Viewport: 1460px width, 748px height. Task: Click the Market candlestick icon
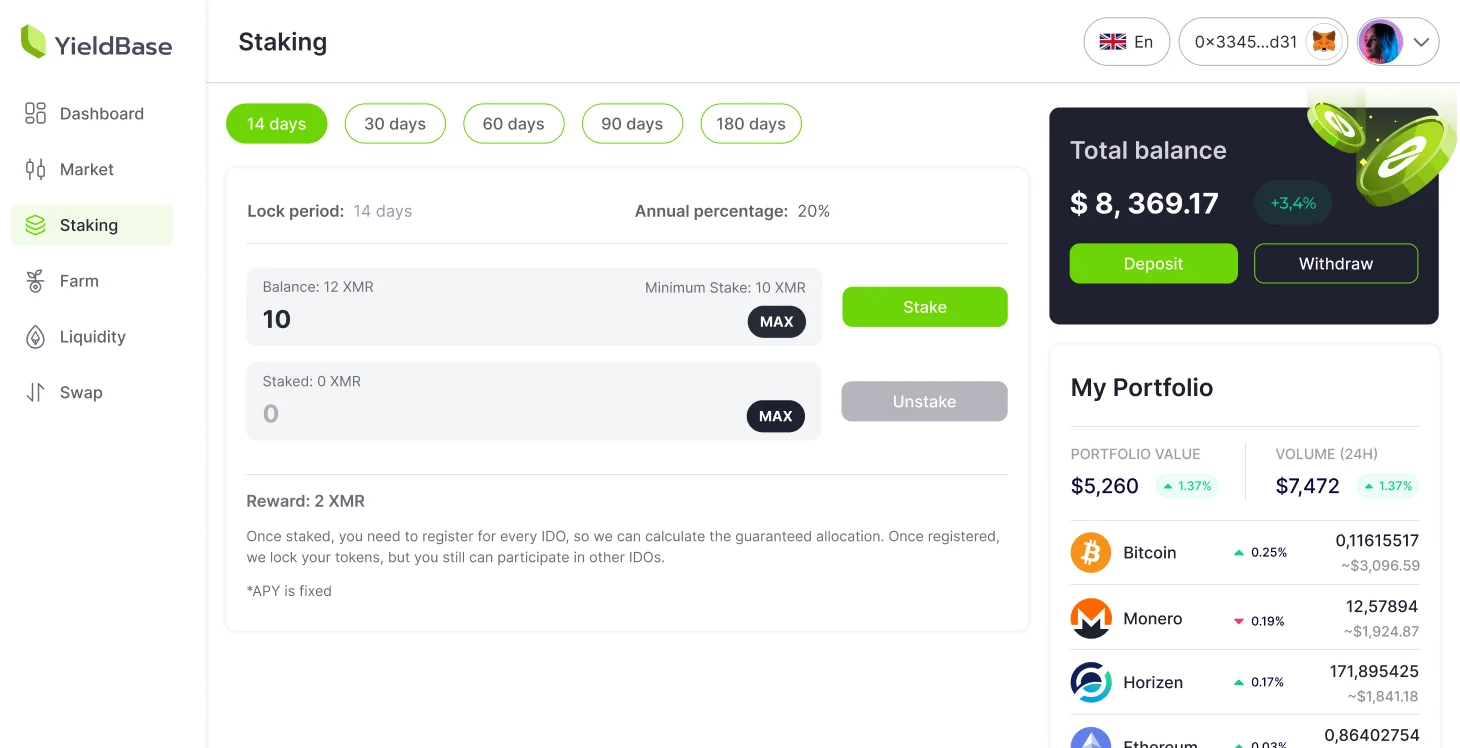tap(35, 169)
